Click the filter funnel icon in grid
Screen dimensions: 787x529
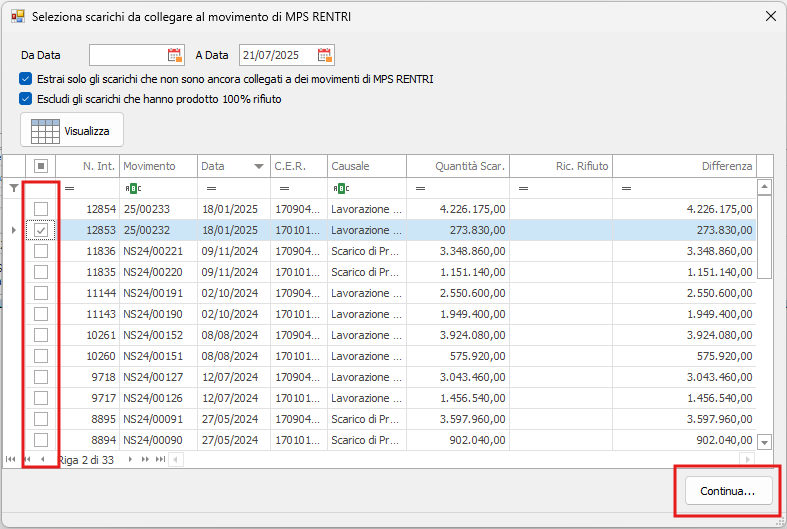point(13,187)
